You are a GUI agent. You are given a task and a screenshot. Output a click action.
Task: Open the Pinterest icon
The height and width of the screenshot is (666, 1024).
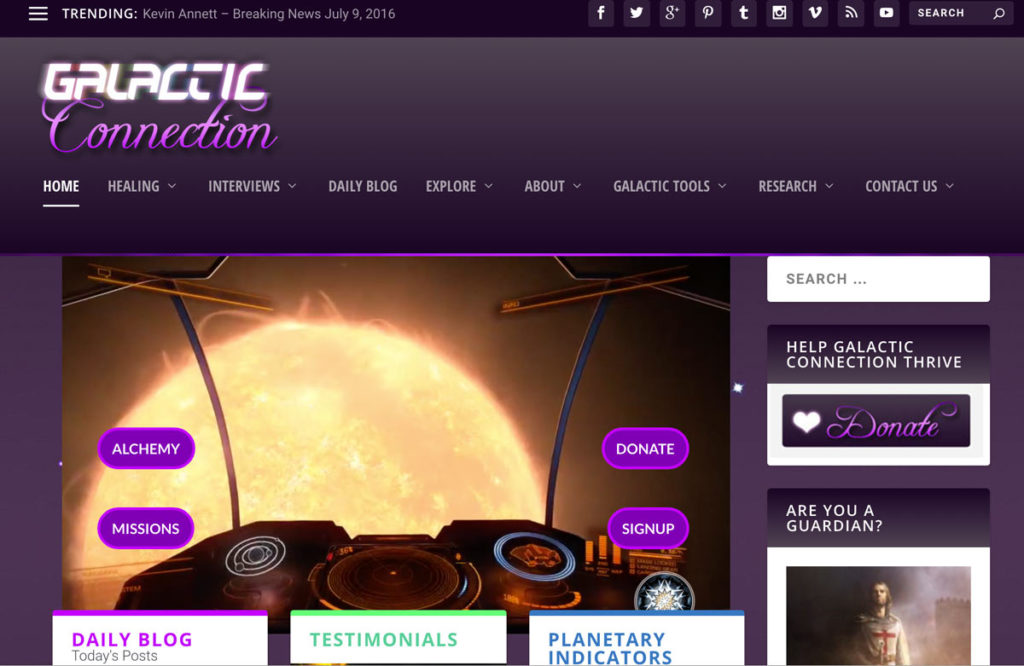tap(708, 13)
